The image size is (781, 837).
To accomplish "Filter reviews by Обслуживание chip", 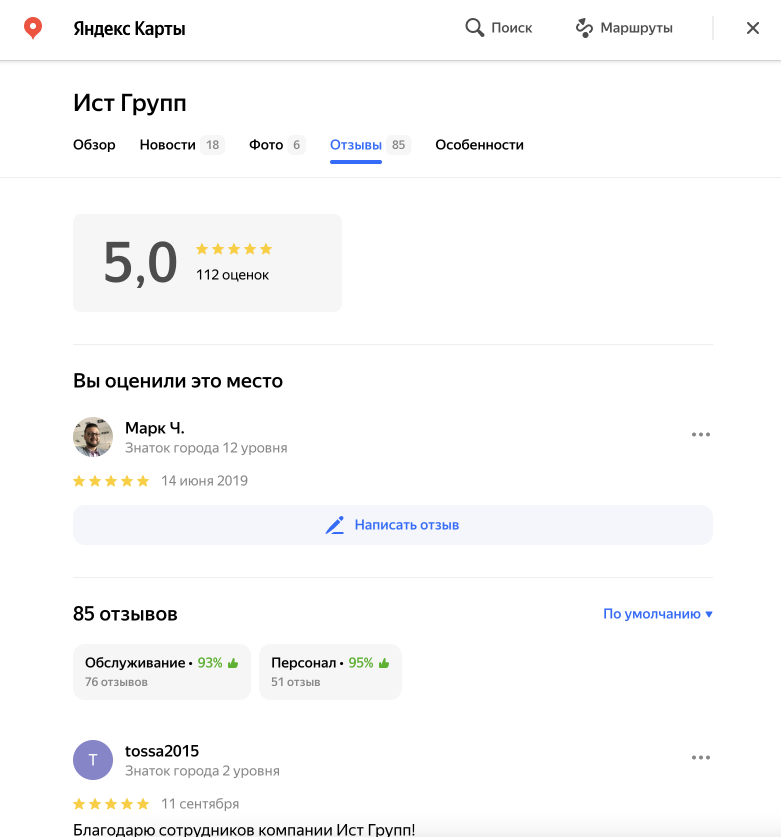I will point(162,672).
